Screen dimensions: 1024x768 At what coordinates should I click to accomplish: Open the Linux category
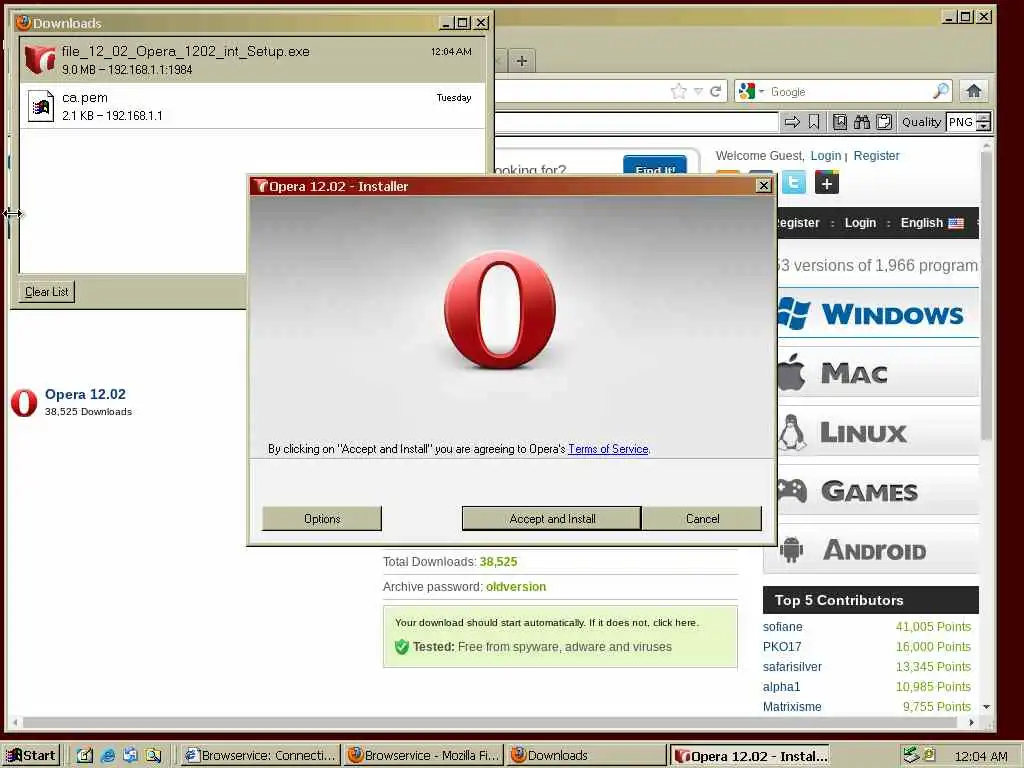[878, 432]
